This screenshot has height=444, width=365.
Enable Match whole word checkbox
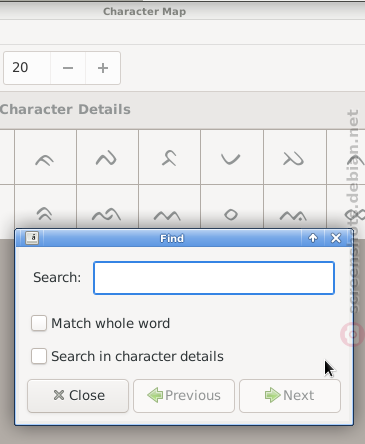pyautogui.click(x=39, y=323)
